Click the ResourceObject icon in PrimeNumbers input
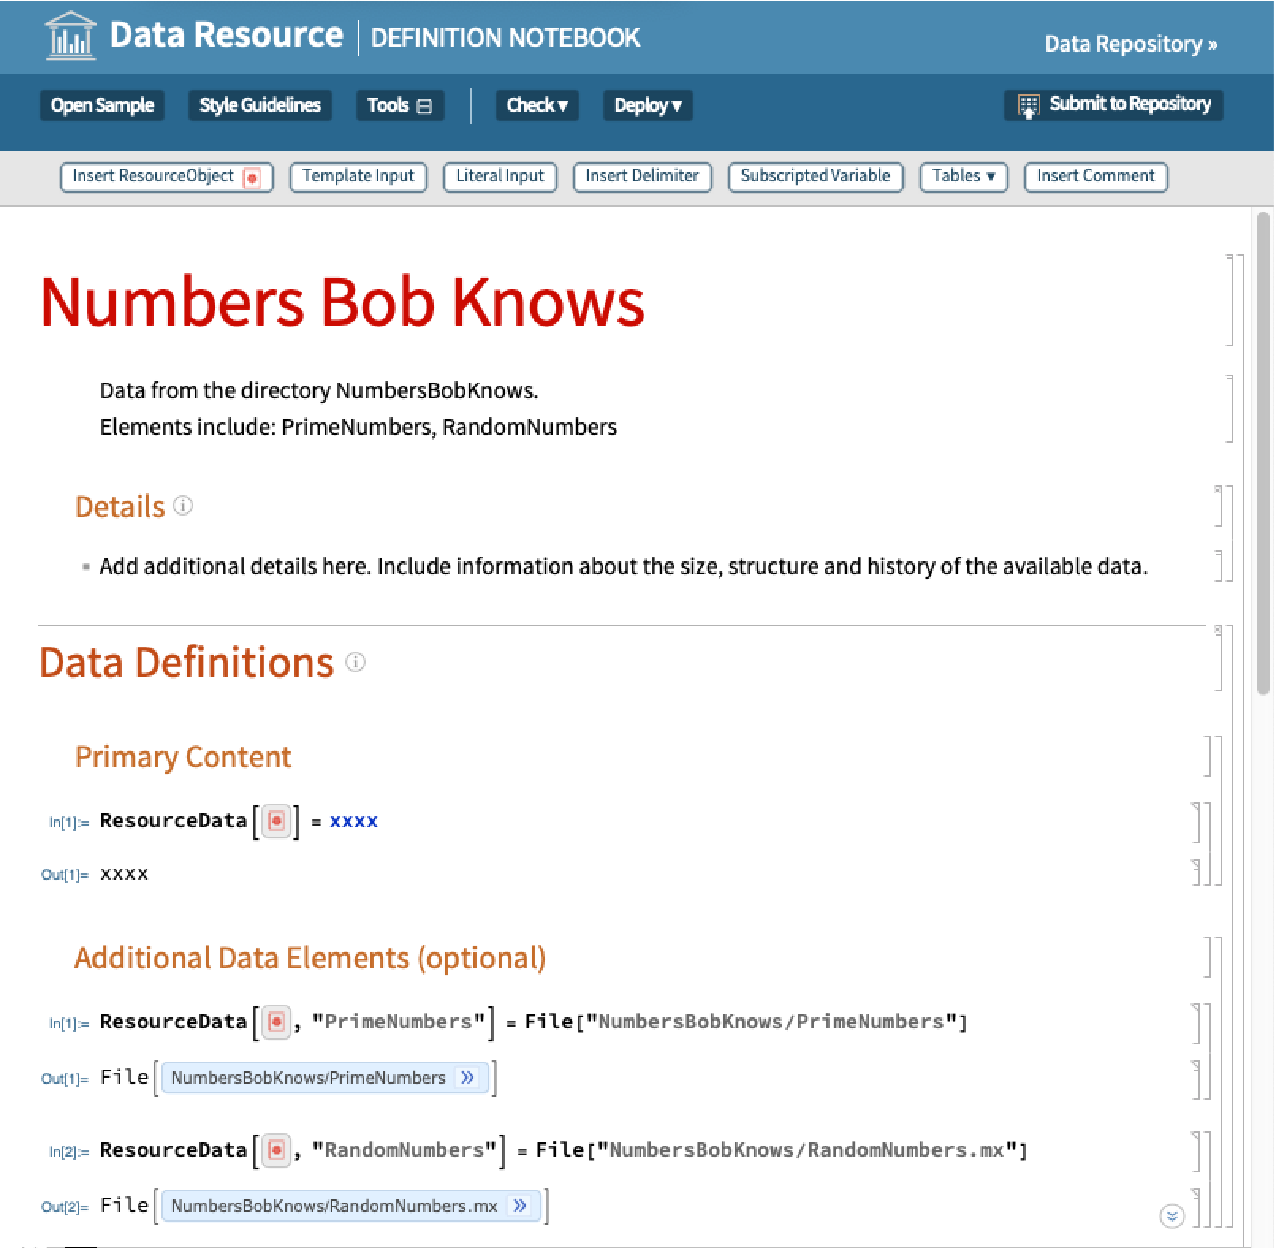The image size is (1274, 1248). (x=276, y=1022)
